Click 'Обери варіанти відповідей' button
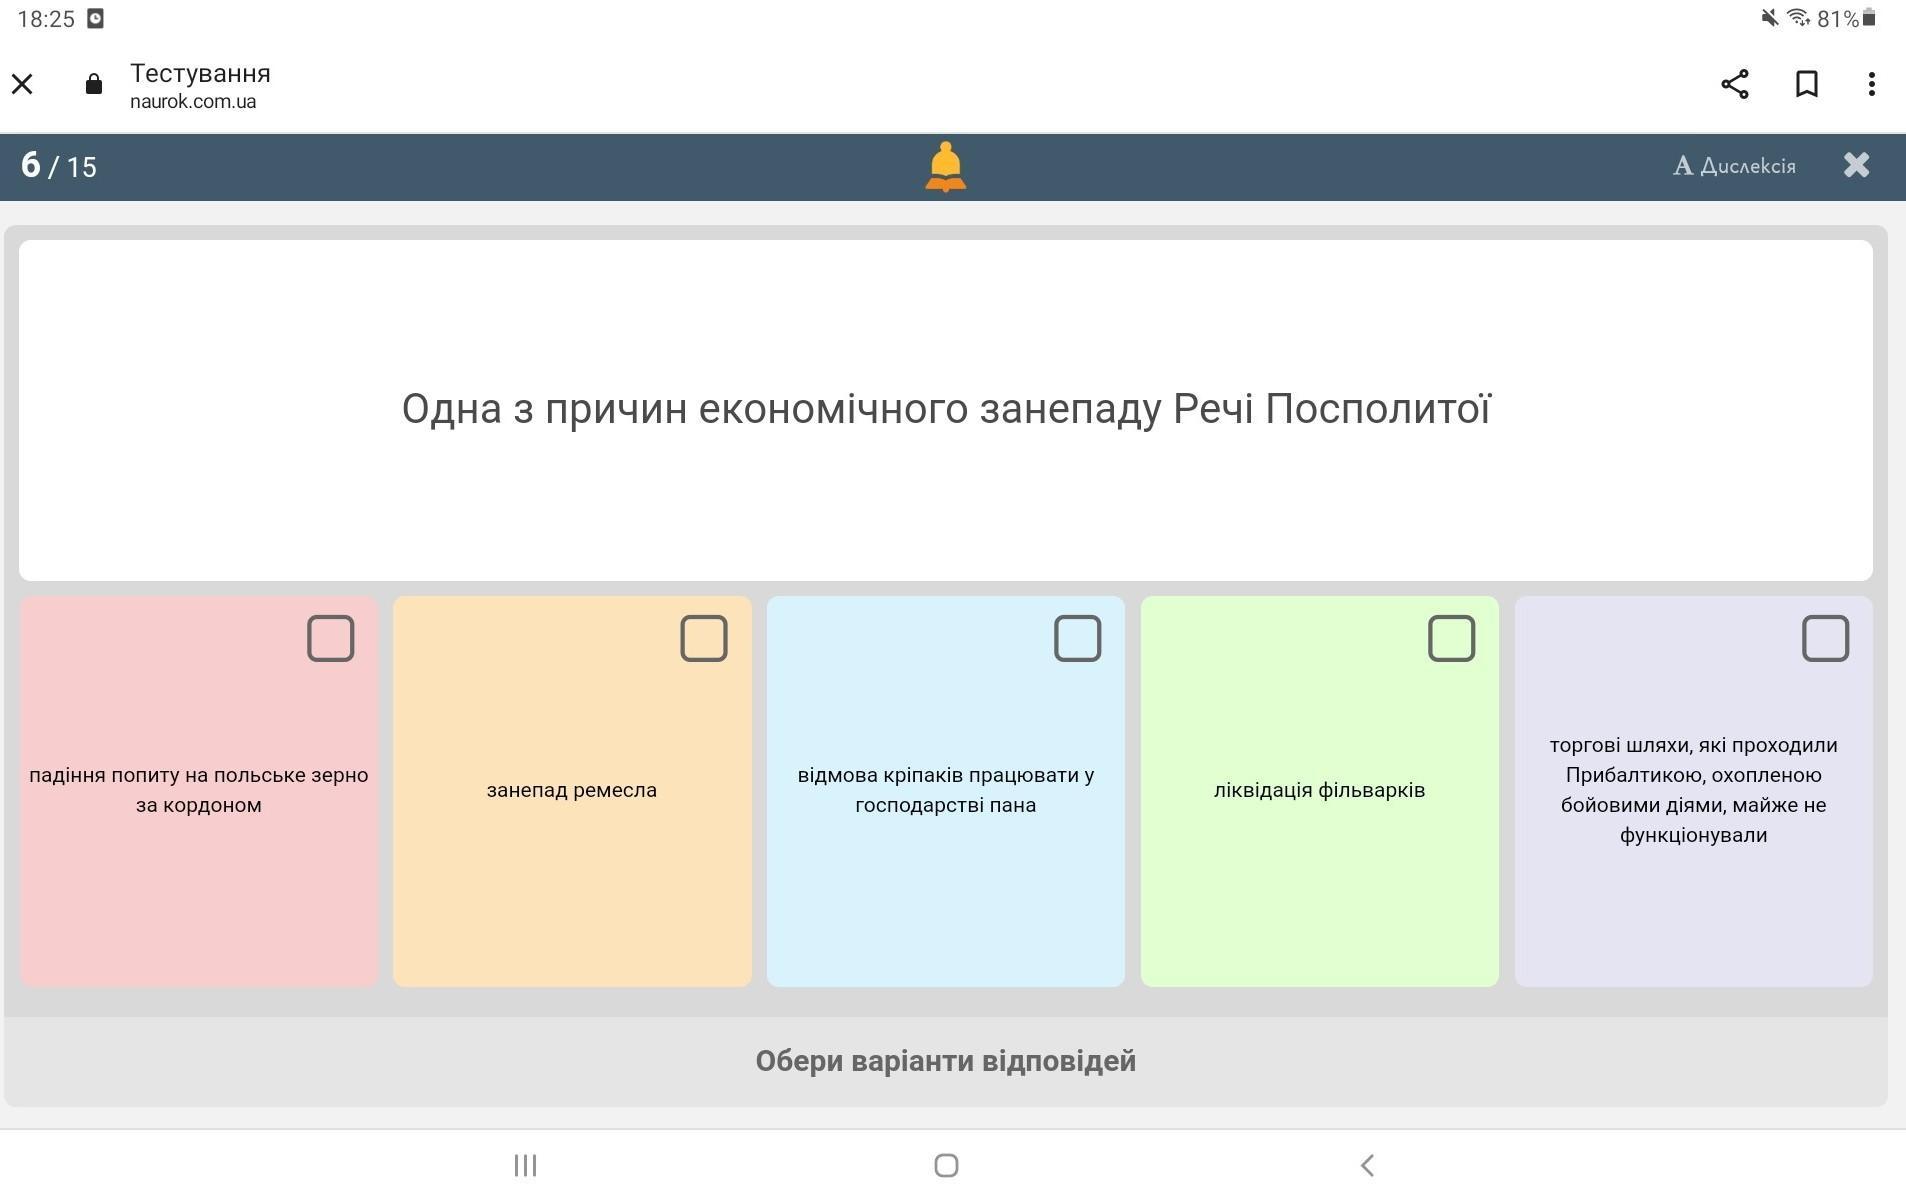 pyautogui.click(x=946, y=1061)
